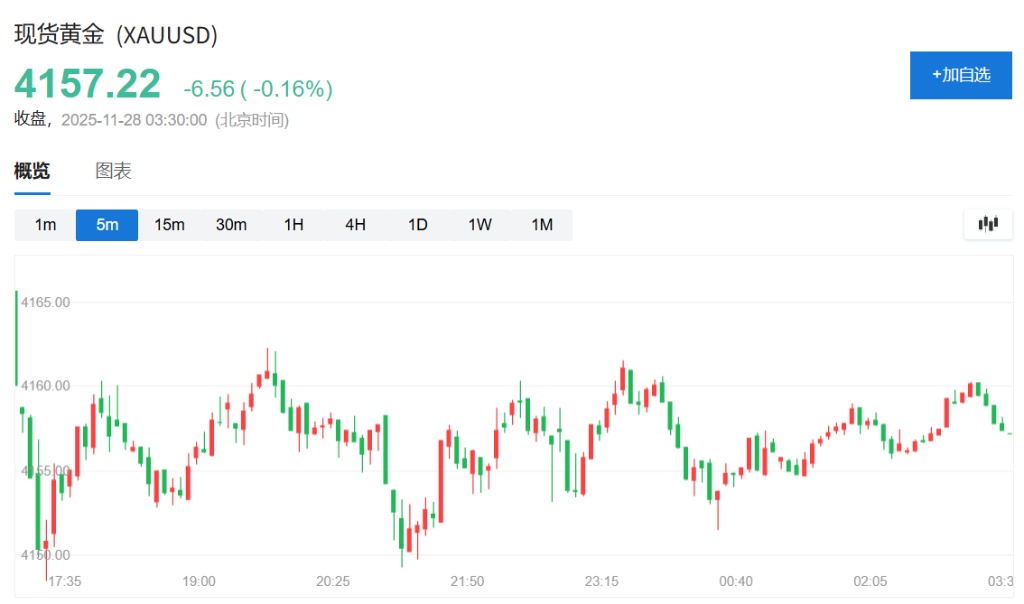Switch to 1W weekly view

tap(479, 225)
